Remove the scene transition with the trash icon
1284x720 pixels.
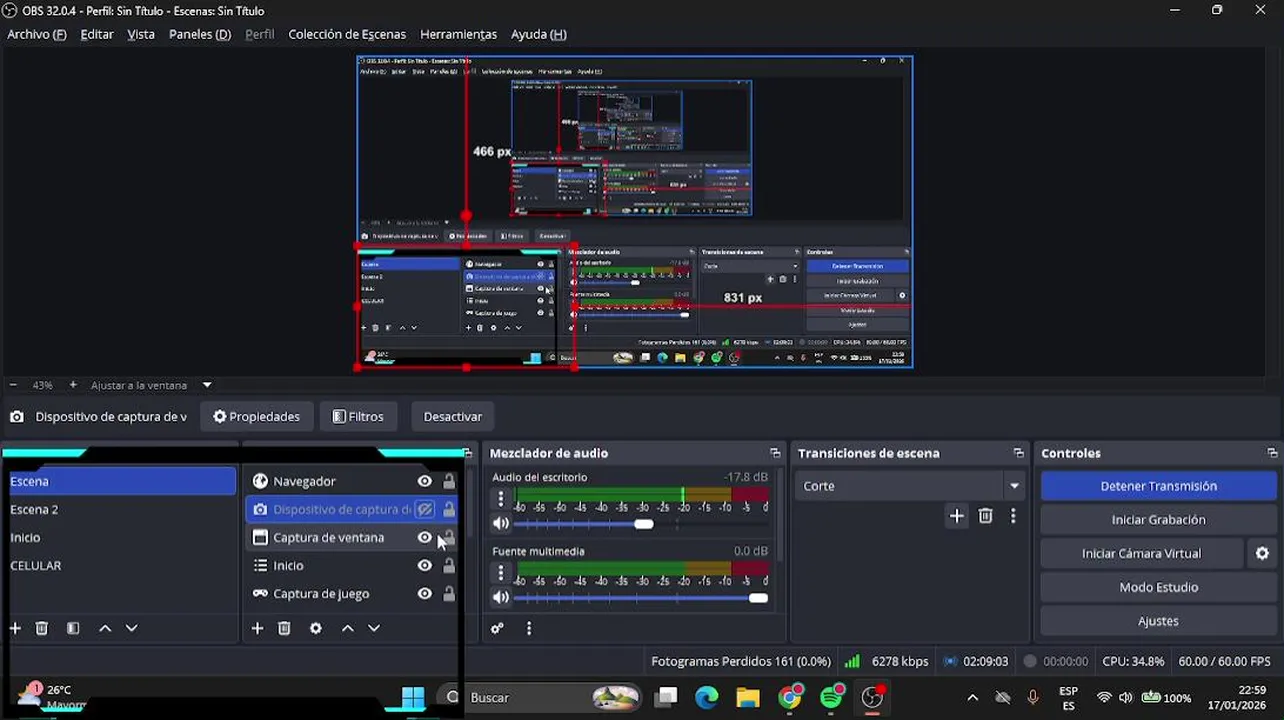pos(986,516)
